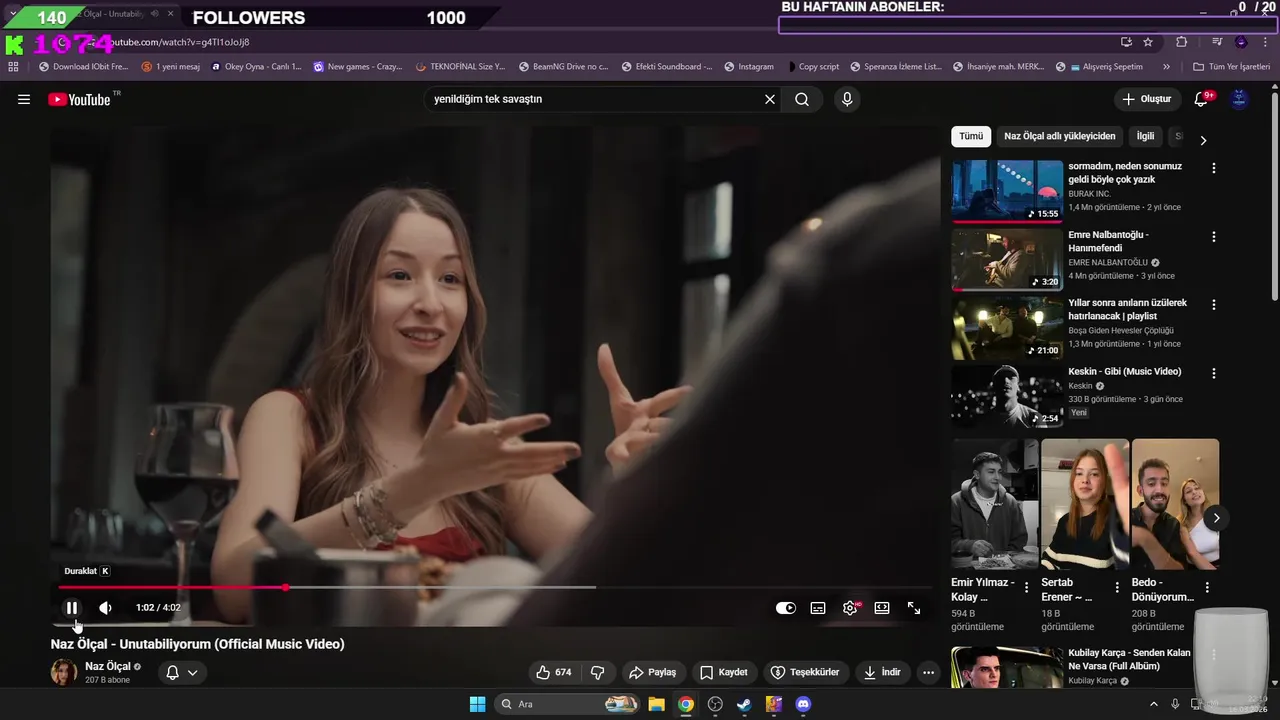Open Emre Nalbantoğlu - Hanımefendi video title
1280x720 pixels.
(1108, 241)
